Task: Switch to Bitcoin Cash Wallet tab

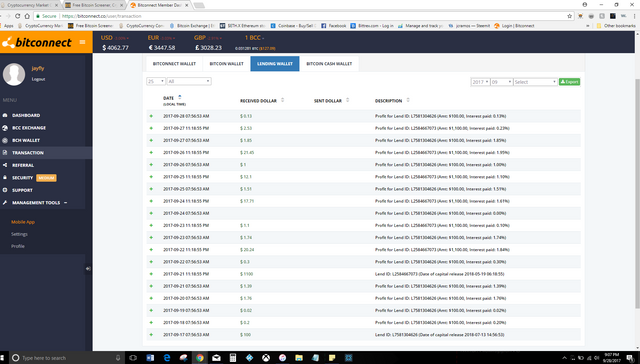Action: [329, 64]
